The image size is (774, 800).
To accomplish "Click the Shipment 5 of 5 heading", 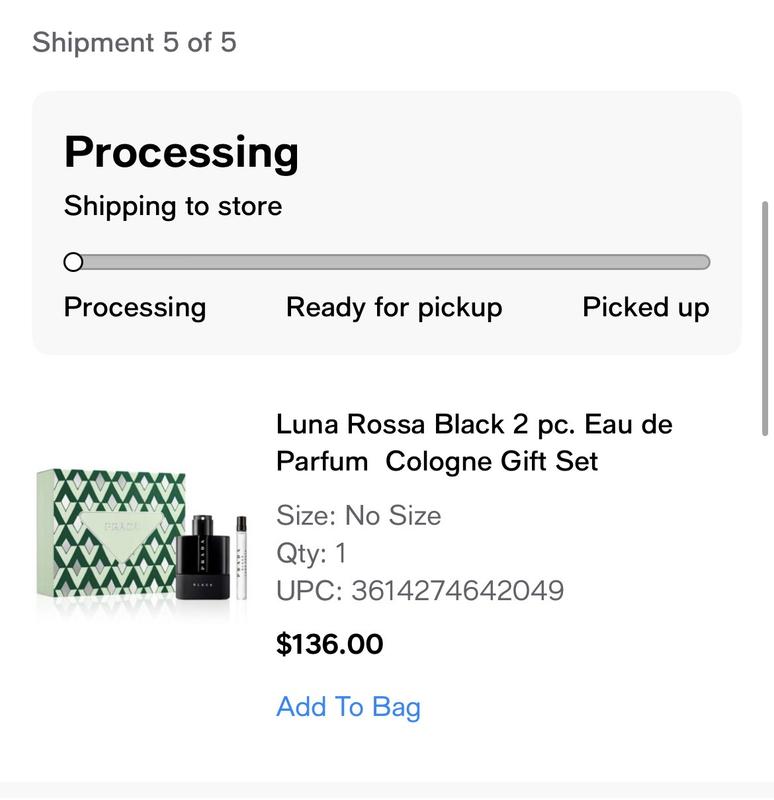I will coord(134,43).
